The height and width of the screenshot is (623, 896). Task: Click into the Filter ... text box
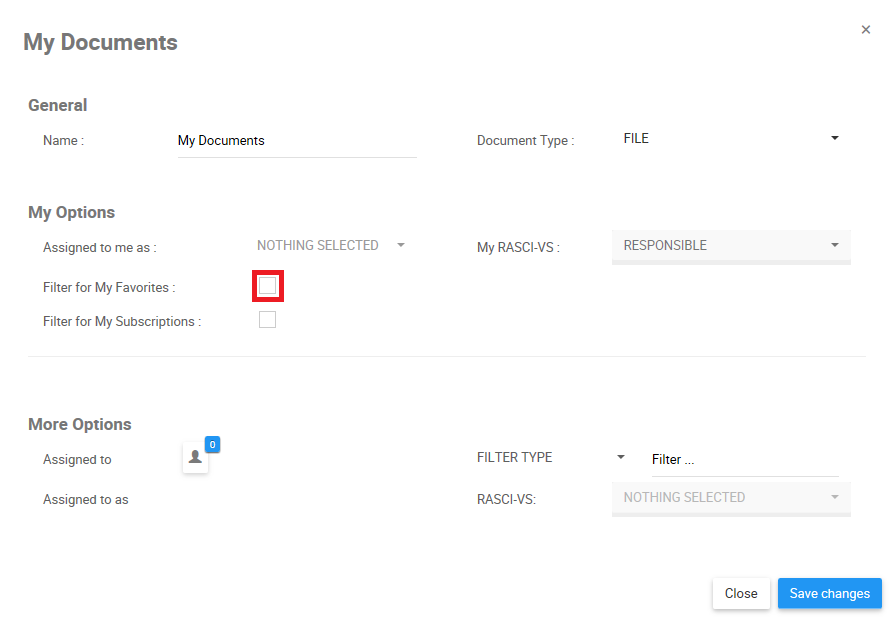pos(744,460)
